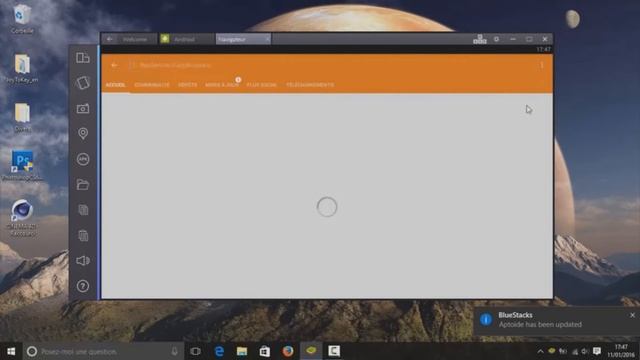The width and height of the screenshot is (640, 360).
Task: Click the Camtasia taskbar icon
Action: pos(334,351)
